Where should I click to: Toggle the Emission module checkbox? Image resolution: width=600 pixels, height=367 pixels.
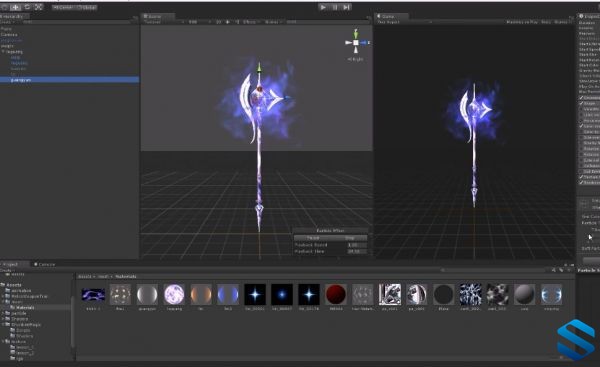(x=582, y=98)
